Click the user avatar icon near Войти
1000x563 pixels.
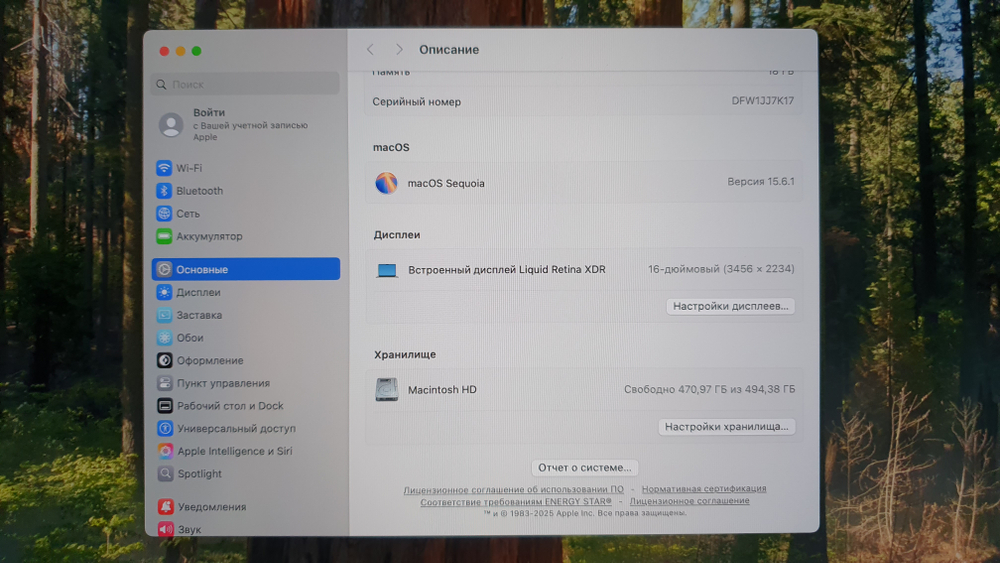[171, 124]
